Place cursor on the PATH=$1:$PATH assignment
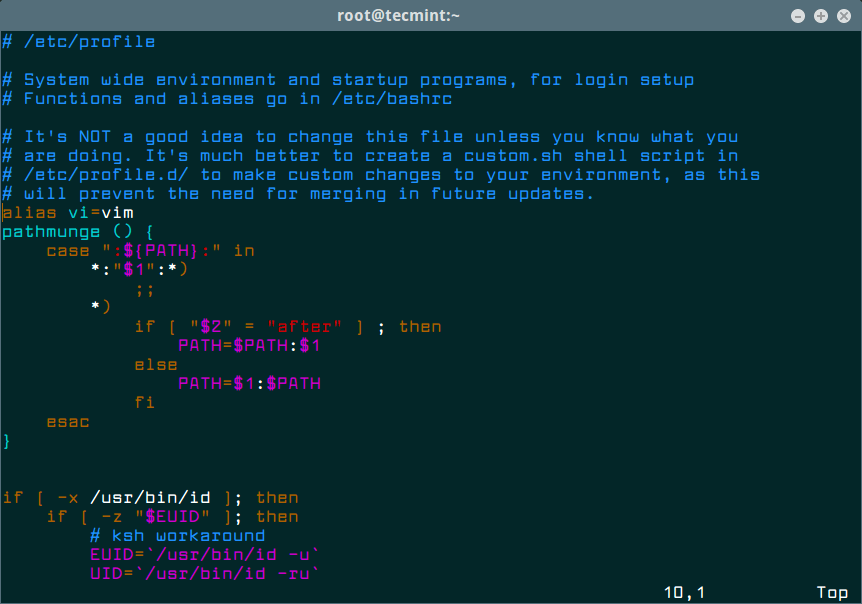 point(249,384)
